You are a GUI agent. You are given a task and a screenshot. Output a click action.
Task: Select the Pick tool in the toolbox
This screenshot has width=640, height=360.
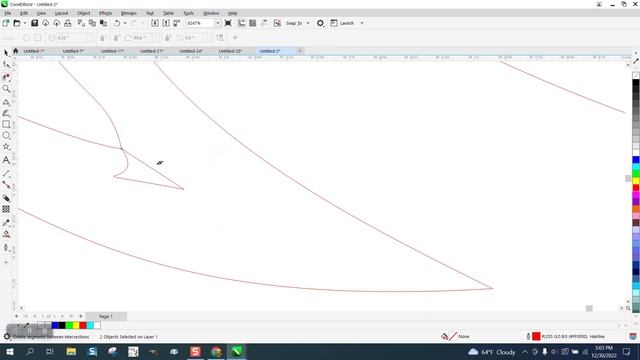pos(6,53)
